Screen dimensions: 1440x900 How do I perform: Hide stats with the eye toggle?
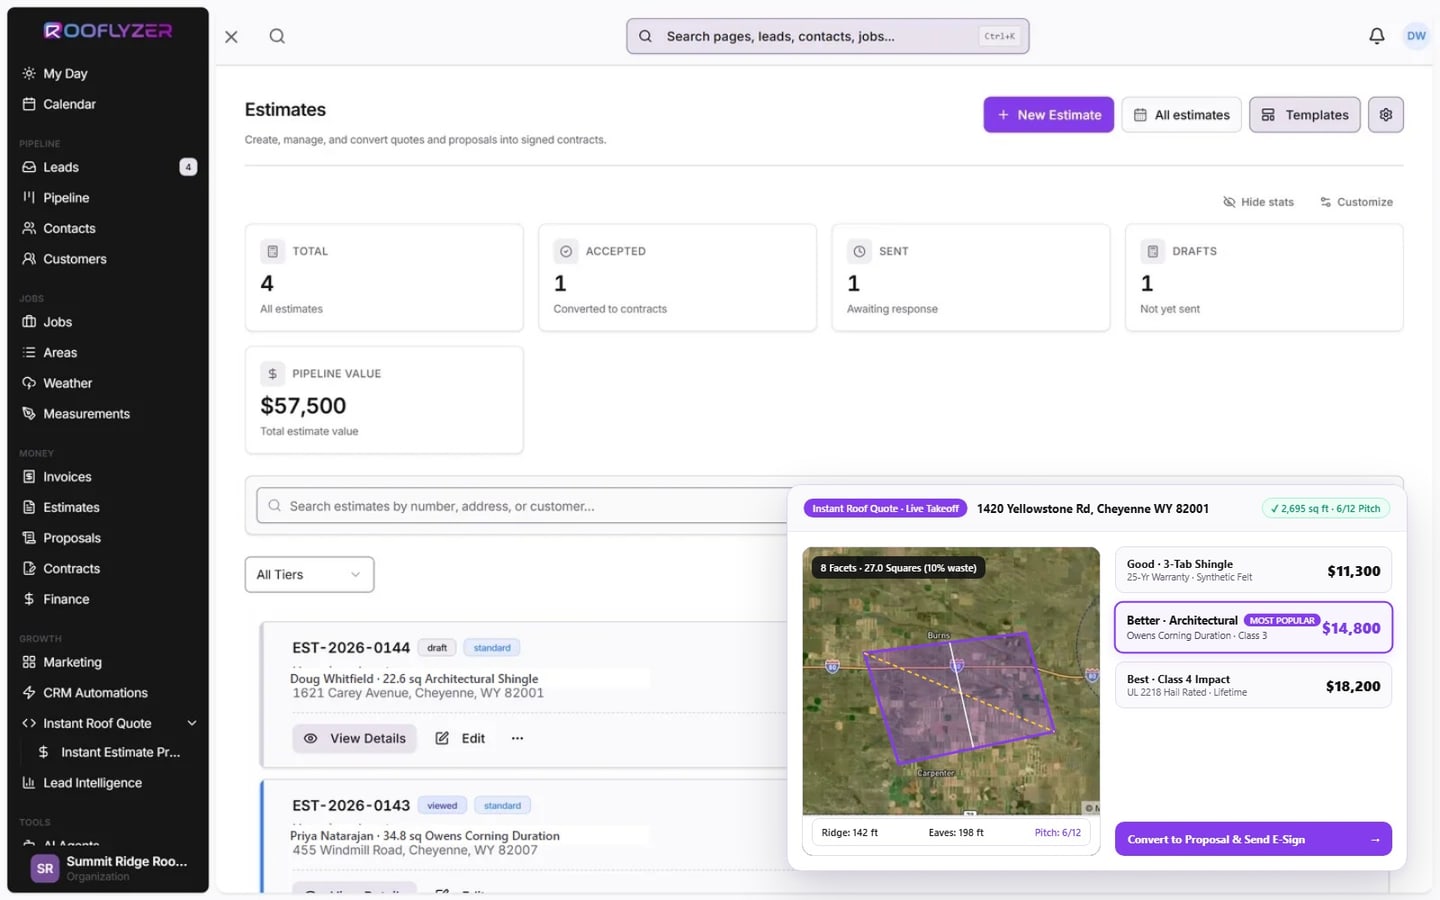pos(1258,202)
